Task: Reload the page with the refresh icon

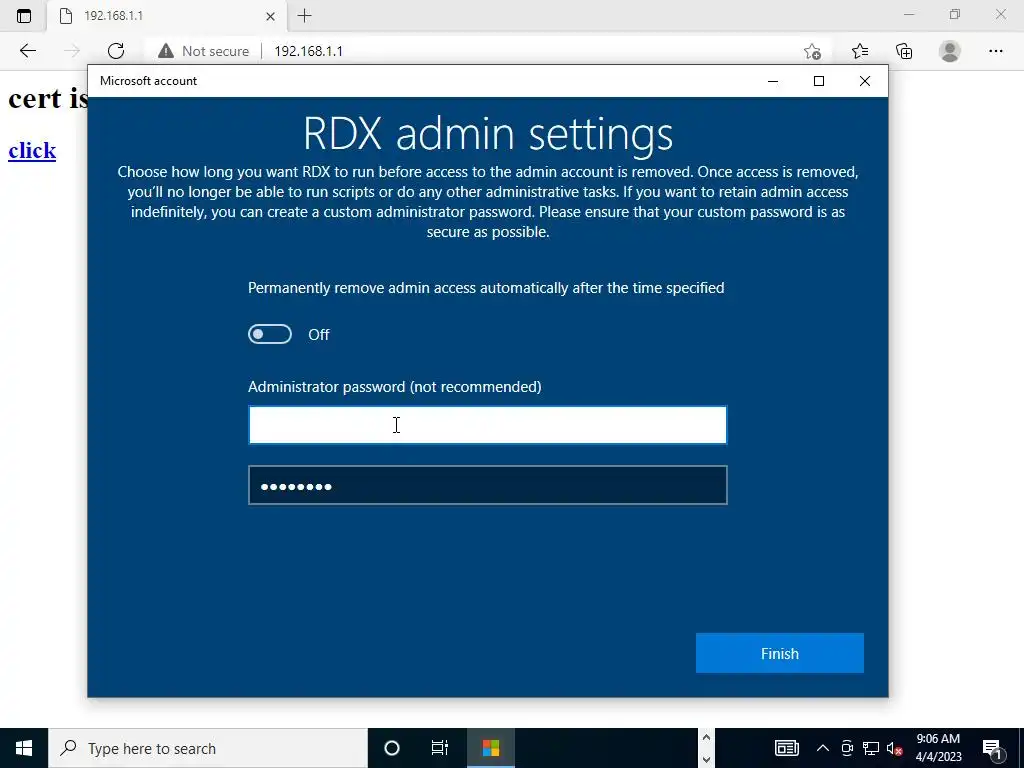Action: [116, 51]
